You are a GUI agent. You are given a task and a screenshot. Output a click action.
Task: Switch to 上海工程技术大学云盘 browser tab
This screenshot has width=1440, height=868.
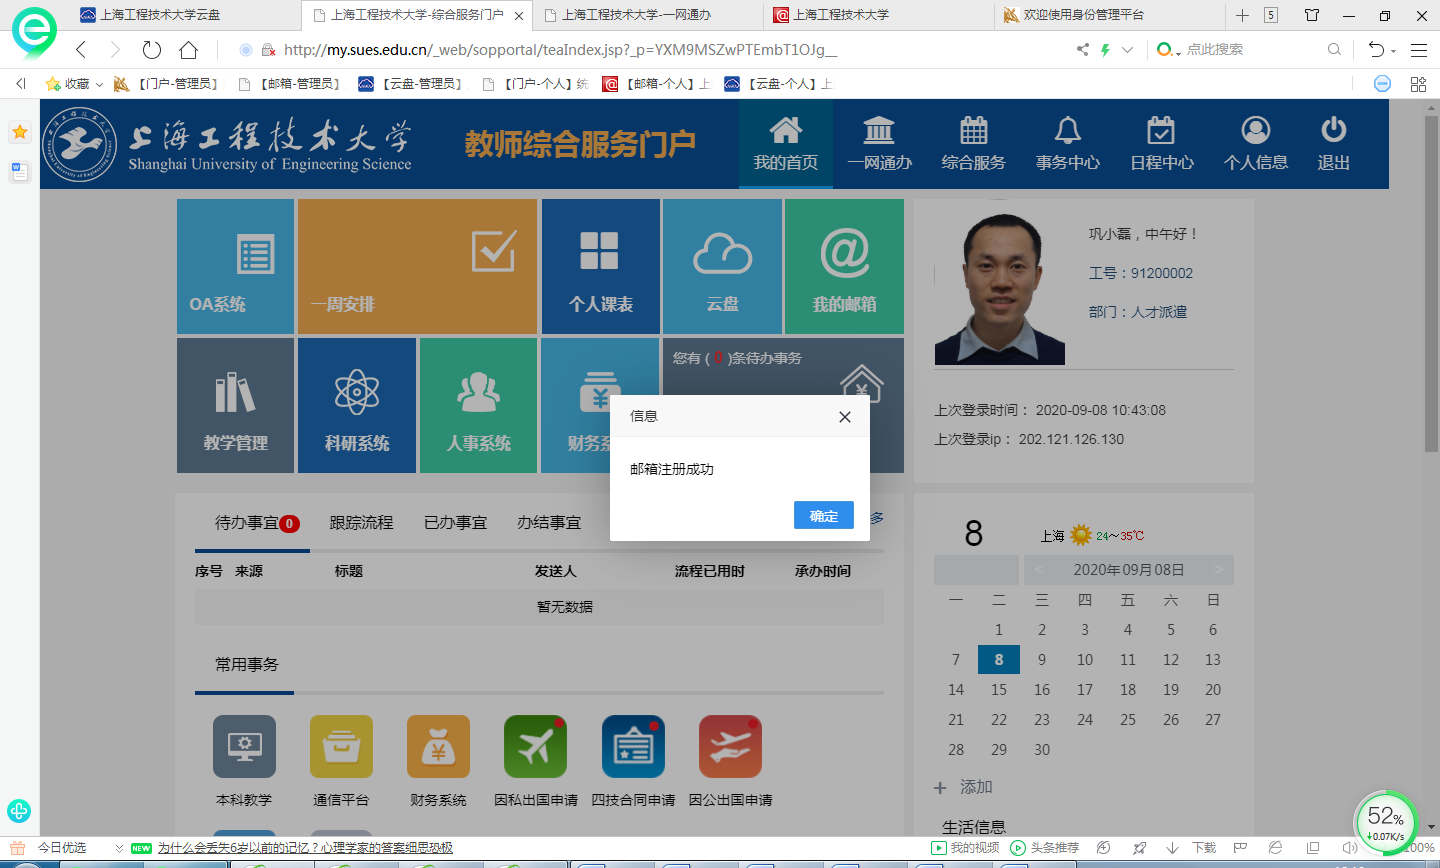click(x=185, y=15)
